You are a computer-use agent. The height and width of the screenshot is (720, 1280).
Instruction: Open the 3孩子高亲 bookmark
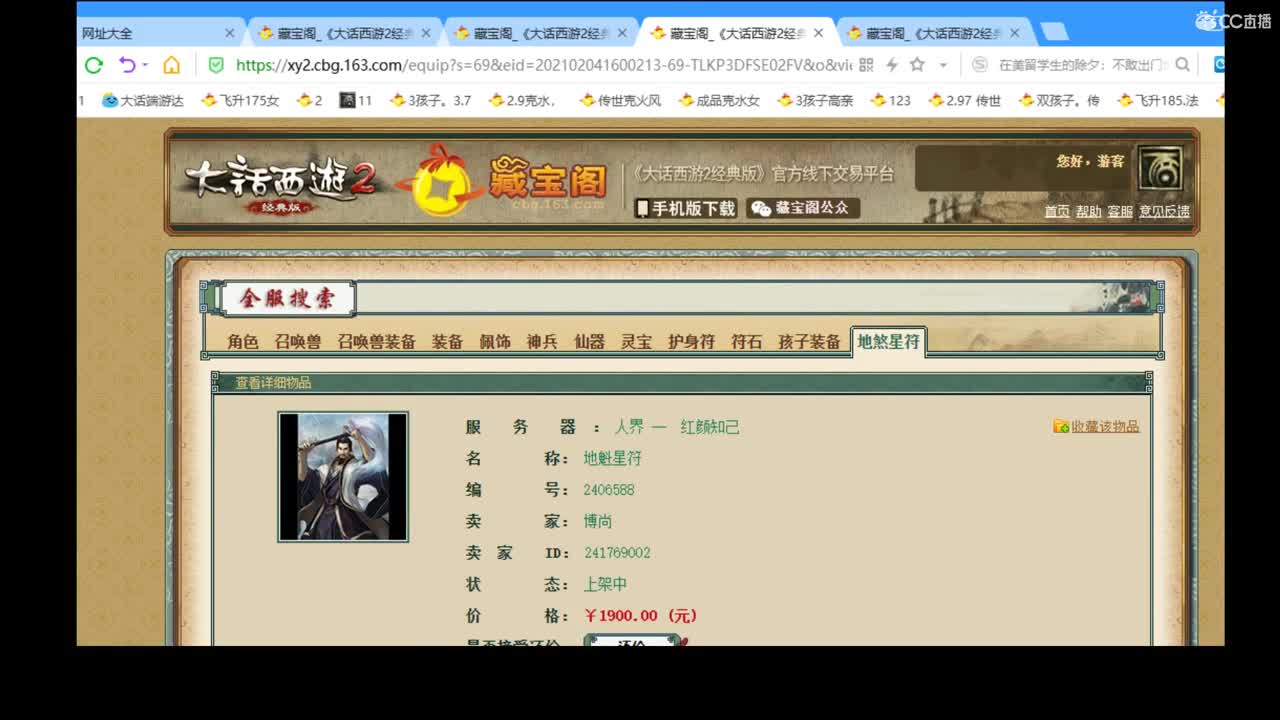tap(816, 100)
